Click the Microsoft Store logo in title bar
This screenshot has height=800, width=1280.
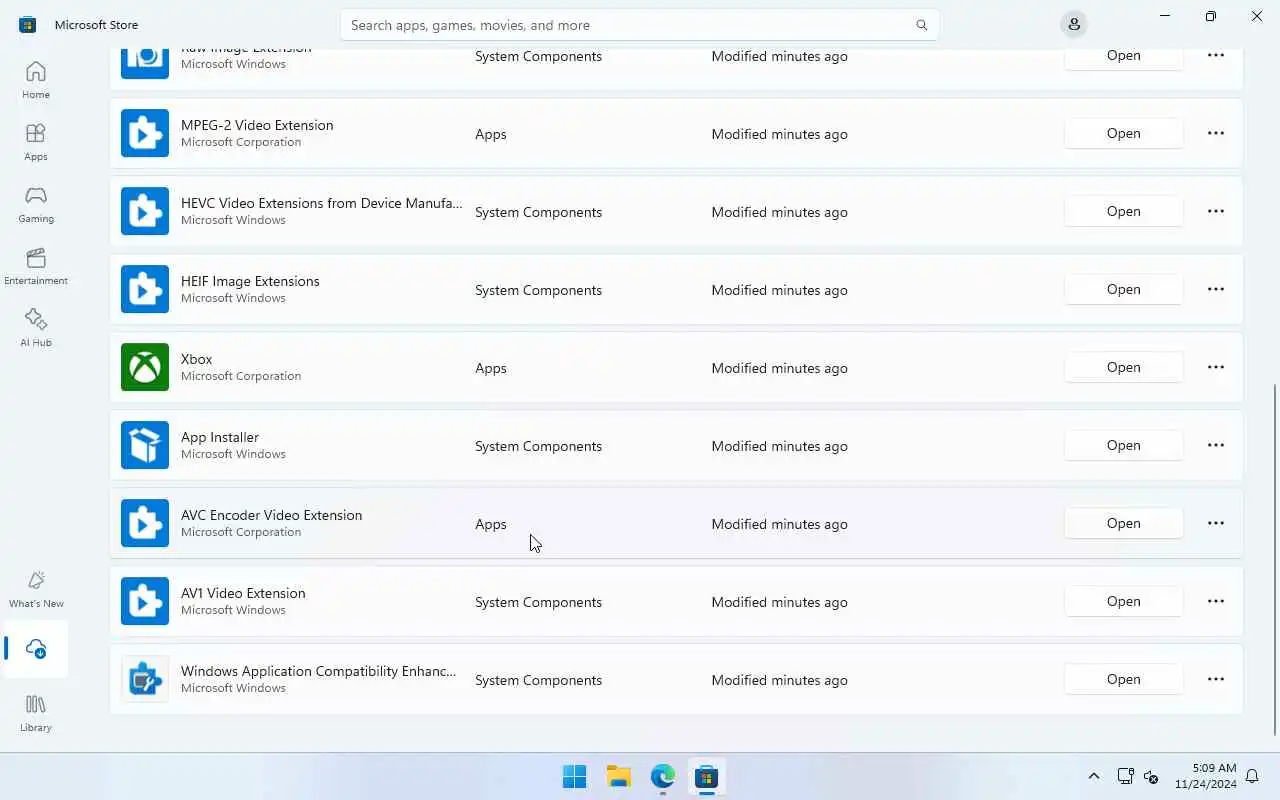click(28, 24)
